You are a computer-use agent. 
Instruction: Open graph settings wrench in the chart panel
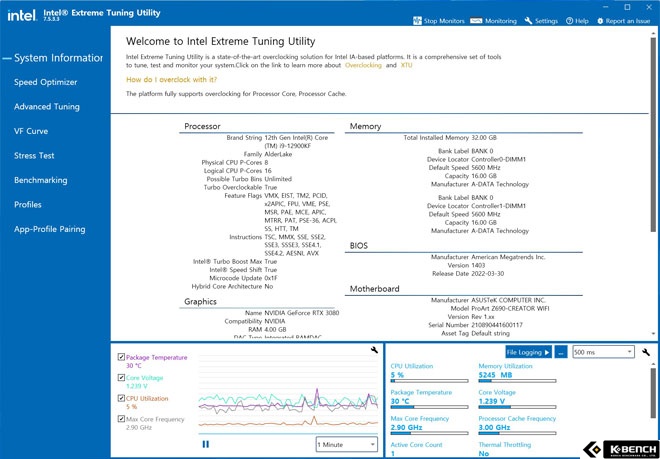tap(374, 350)
